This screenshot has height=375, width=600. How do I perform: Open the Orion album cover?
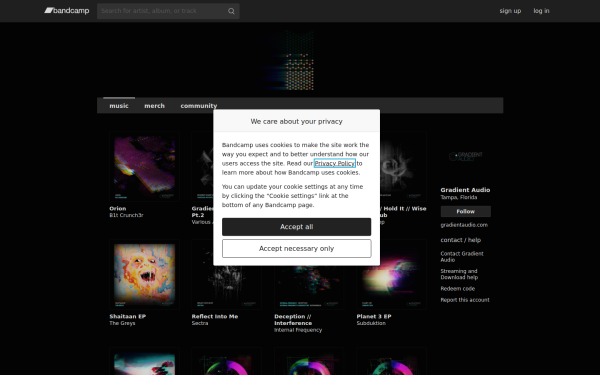click(144, 167)
